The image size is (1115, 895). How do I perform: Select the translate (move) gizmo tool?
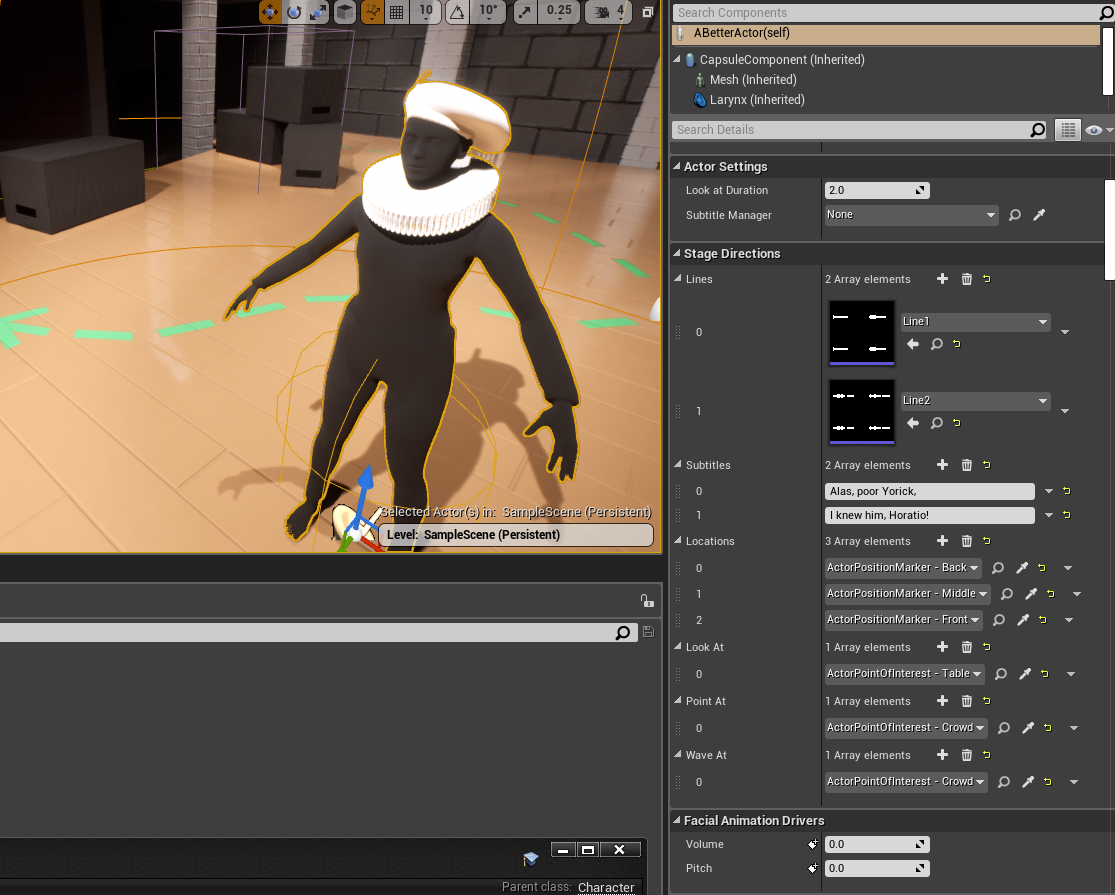(x=270, y=12)
